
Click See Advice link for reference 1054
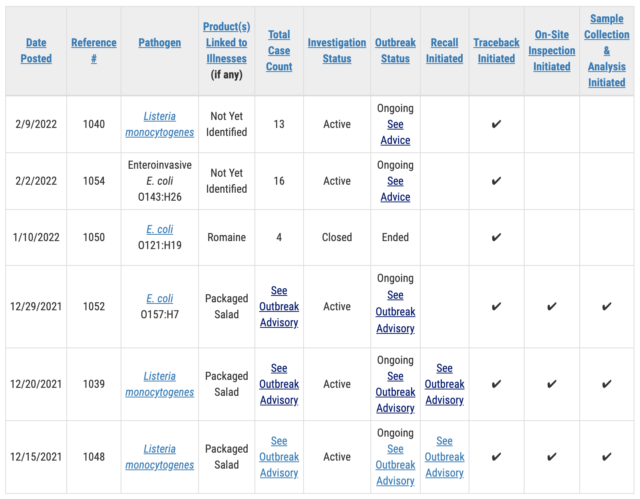point(395,189)
